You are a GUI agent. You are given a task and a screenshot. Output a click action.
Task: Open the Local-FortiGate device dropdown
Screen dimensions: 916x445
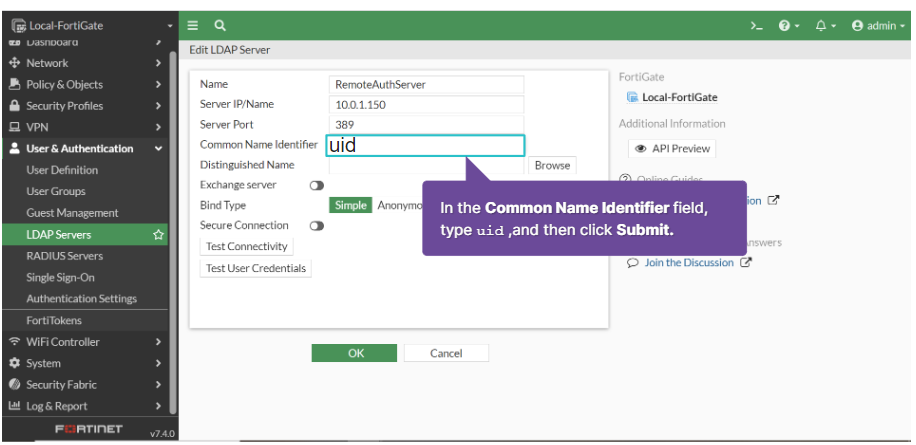(92, 26)
